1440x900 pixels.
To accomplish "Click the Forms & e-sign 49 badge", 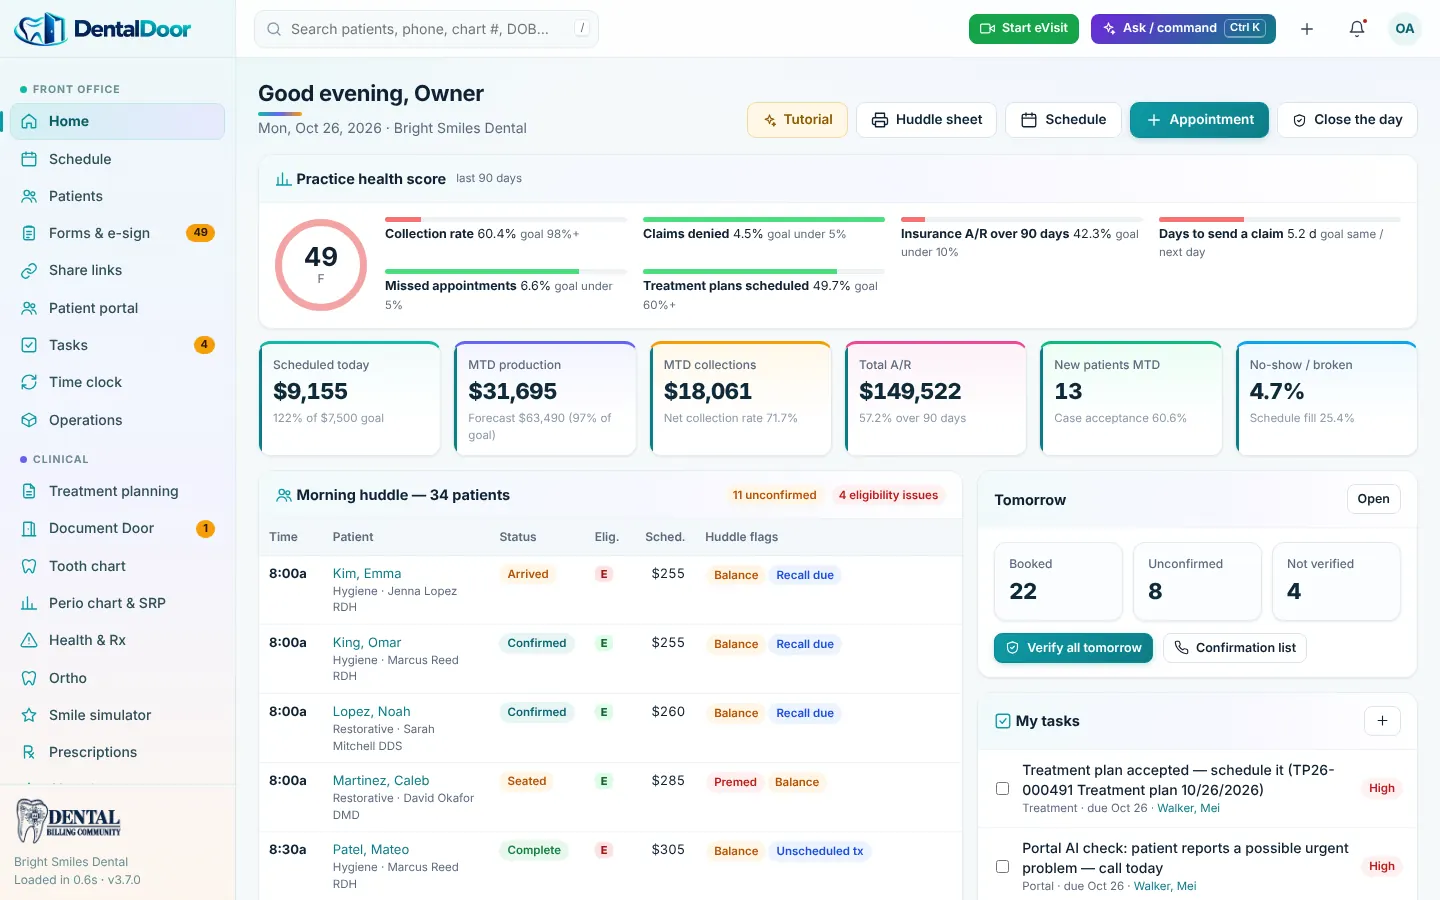I will click(200, 233).
